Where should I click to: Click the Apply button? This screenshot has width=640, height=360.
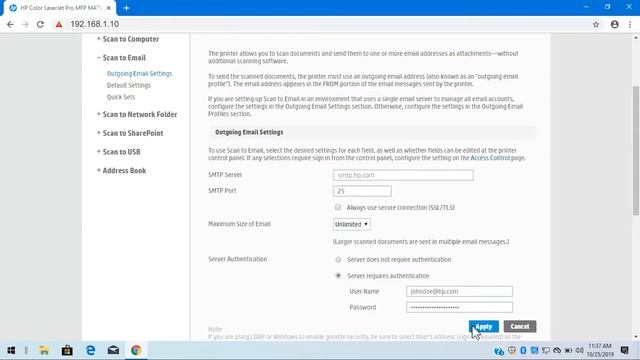tap(484, 327)
